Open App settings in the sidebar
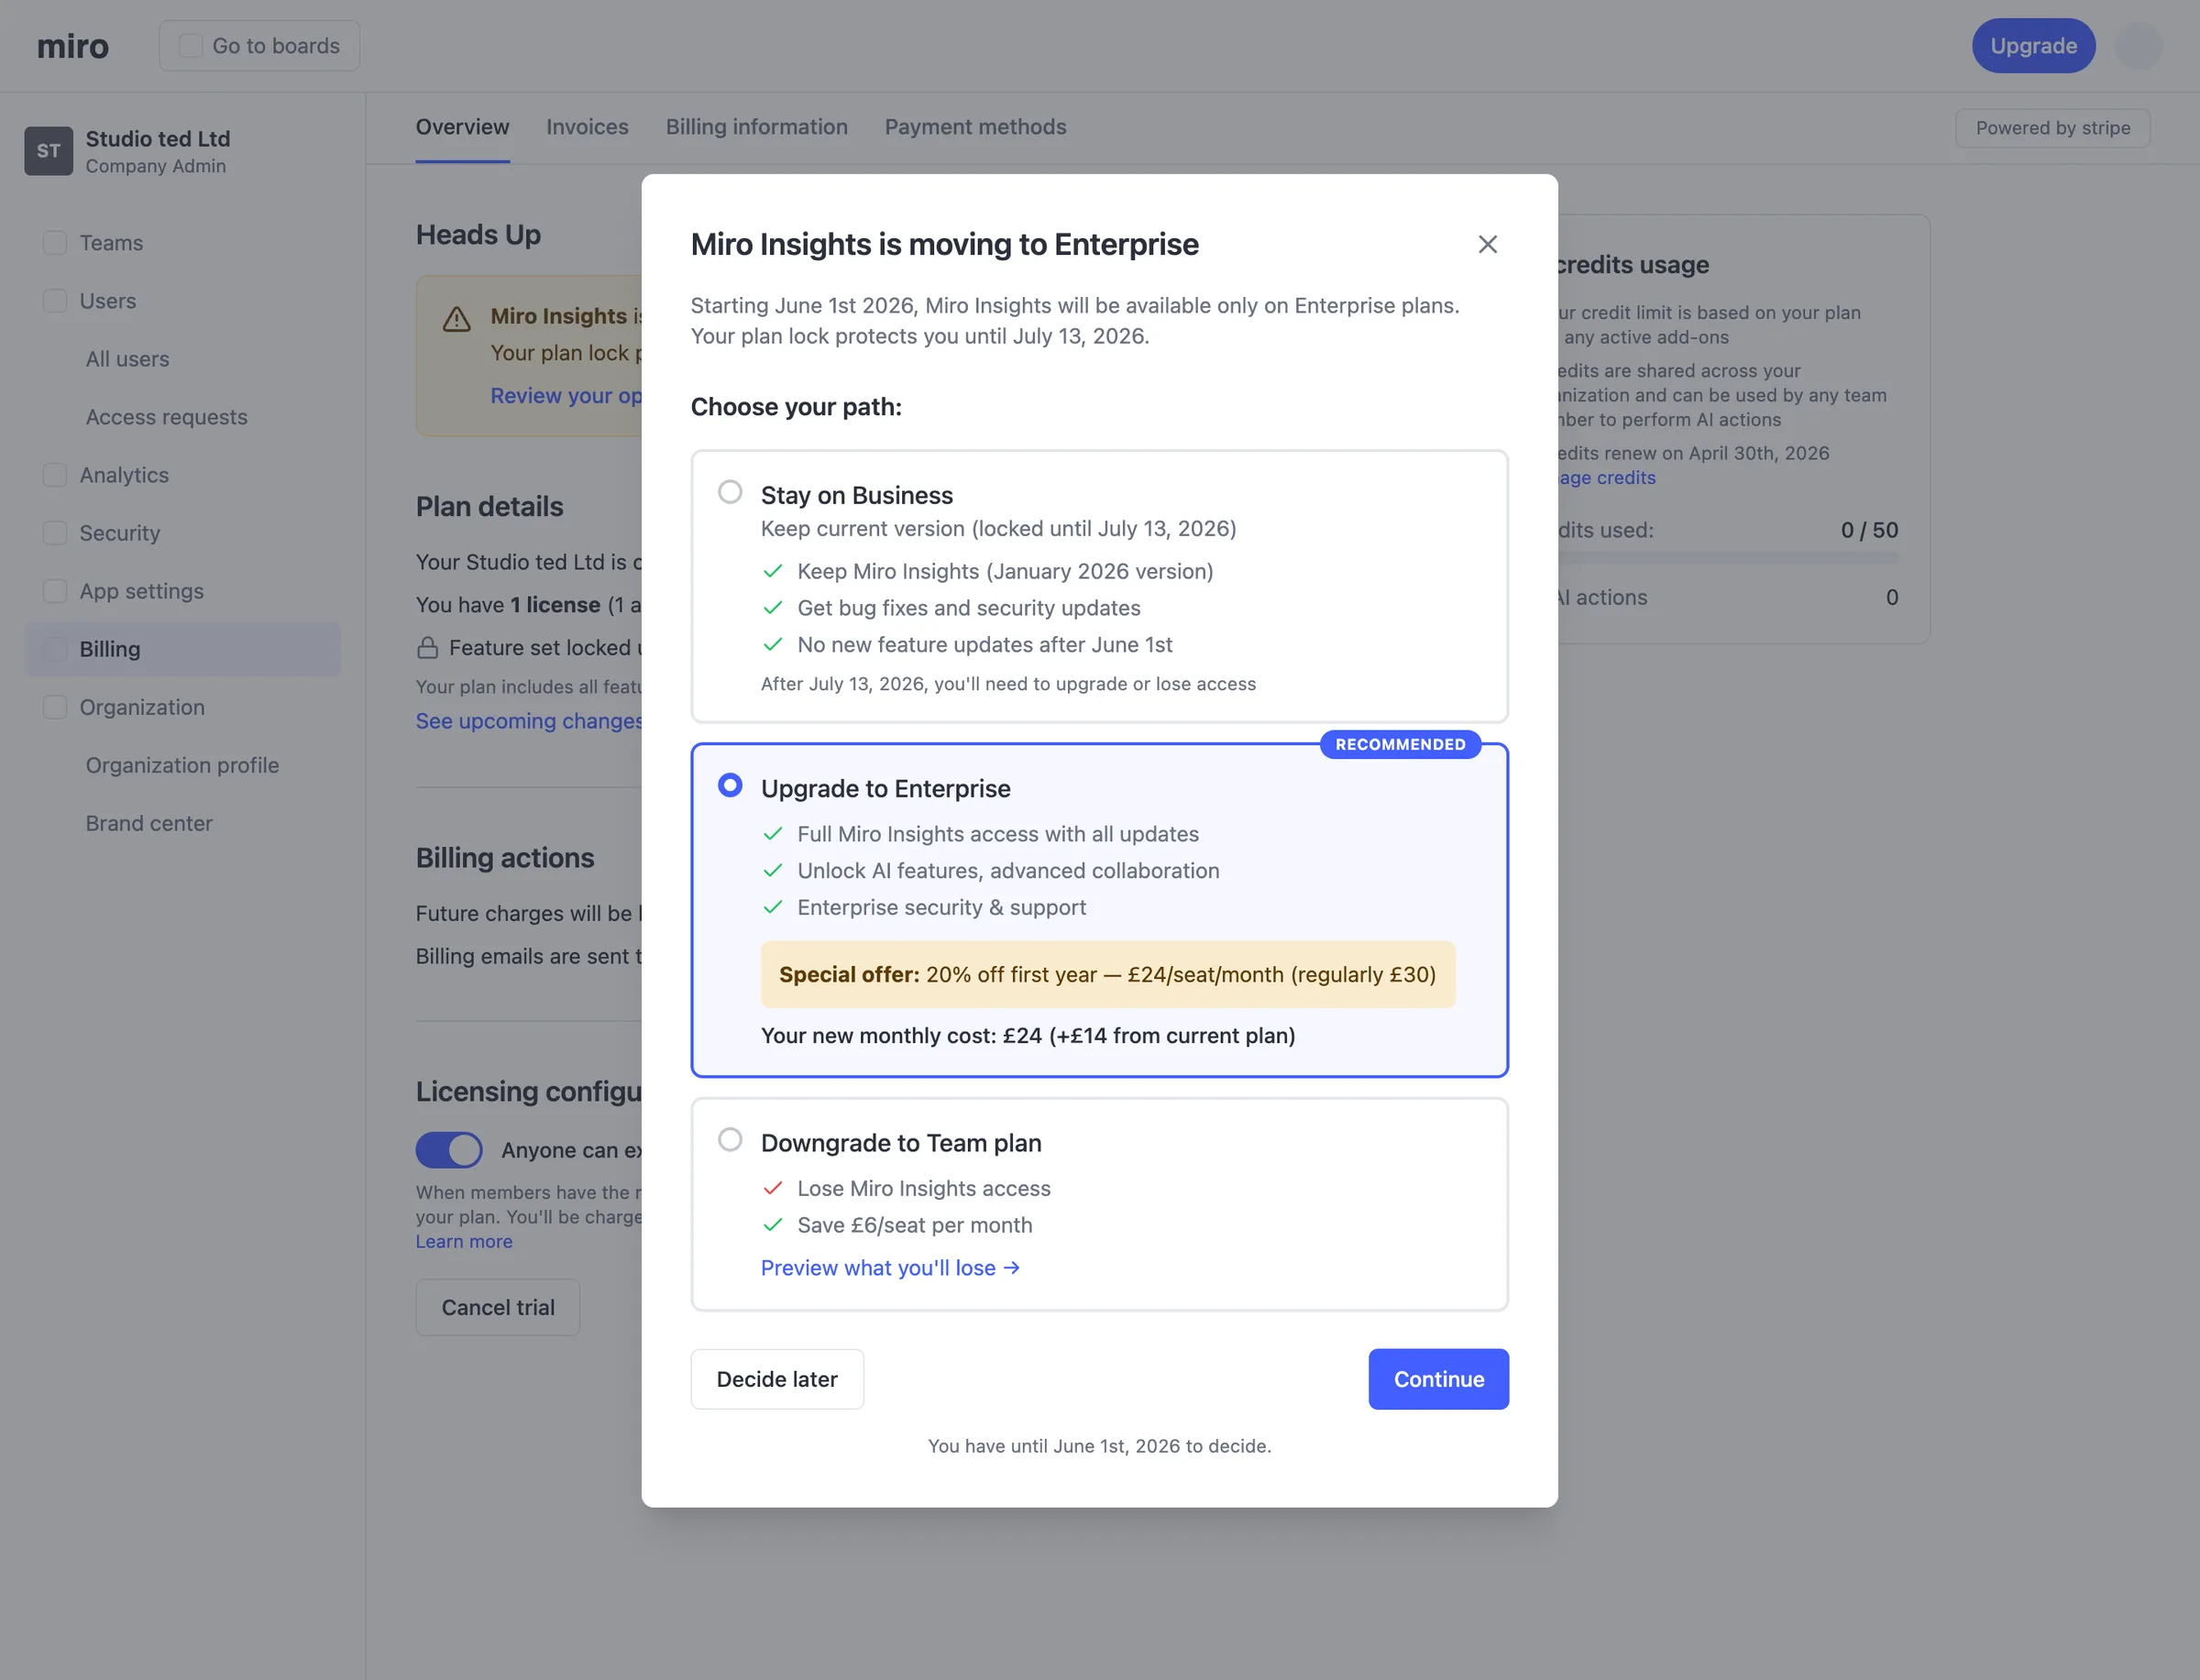Viewport: 2200px width, 1680px height. [x=183, y=591]
